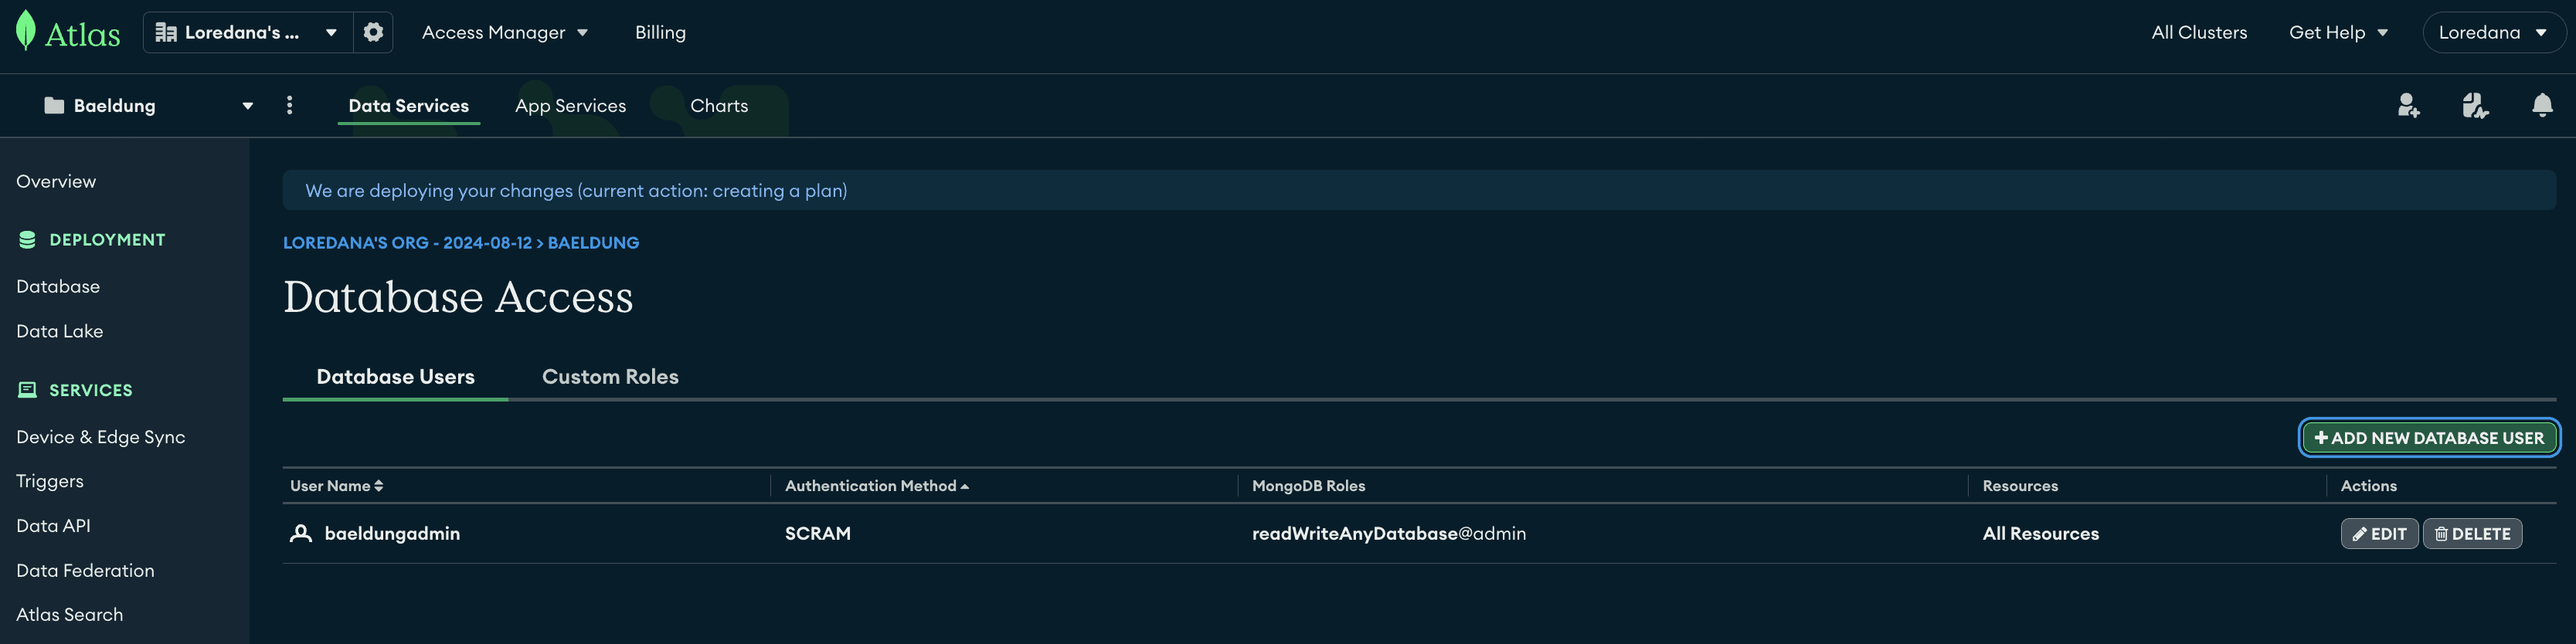
Task: Open All Clusters link
Action: (2199, 32)
